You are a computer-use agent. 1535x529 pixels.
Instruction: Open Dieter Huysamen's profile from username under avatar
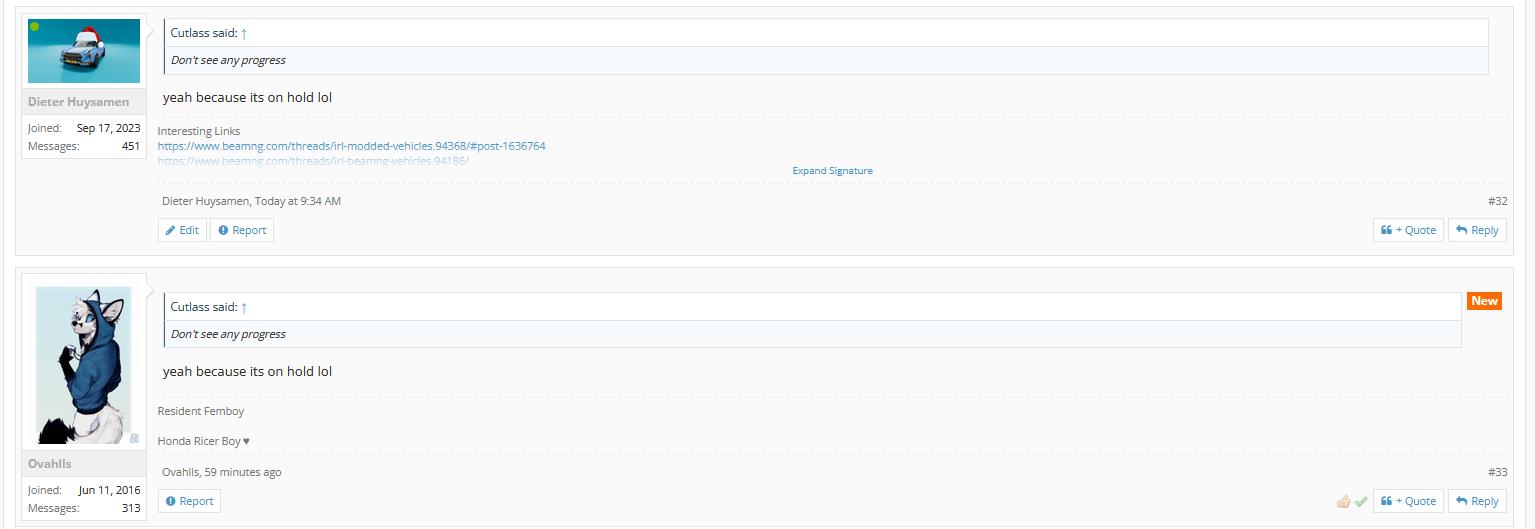[x=78, y=102]
